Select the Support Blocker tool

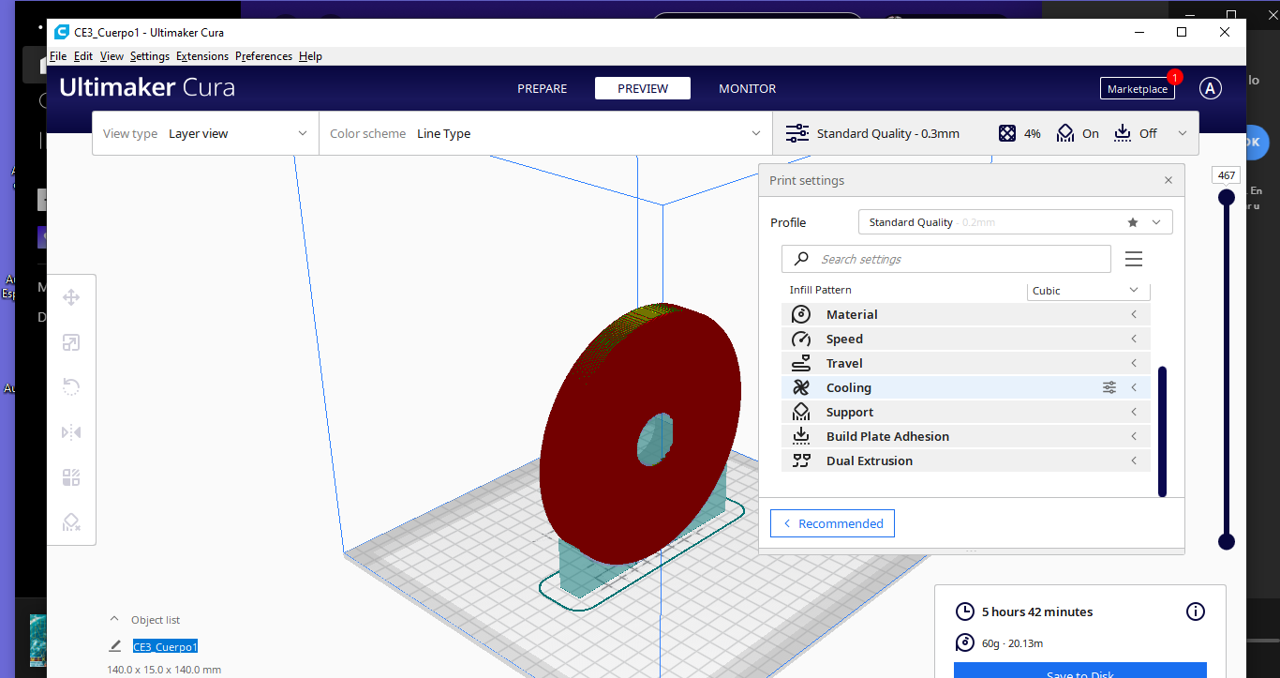tap(71, 522)
